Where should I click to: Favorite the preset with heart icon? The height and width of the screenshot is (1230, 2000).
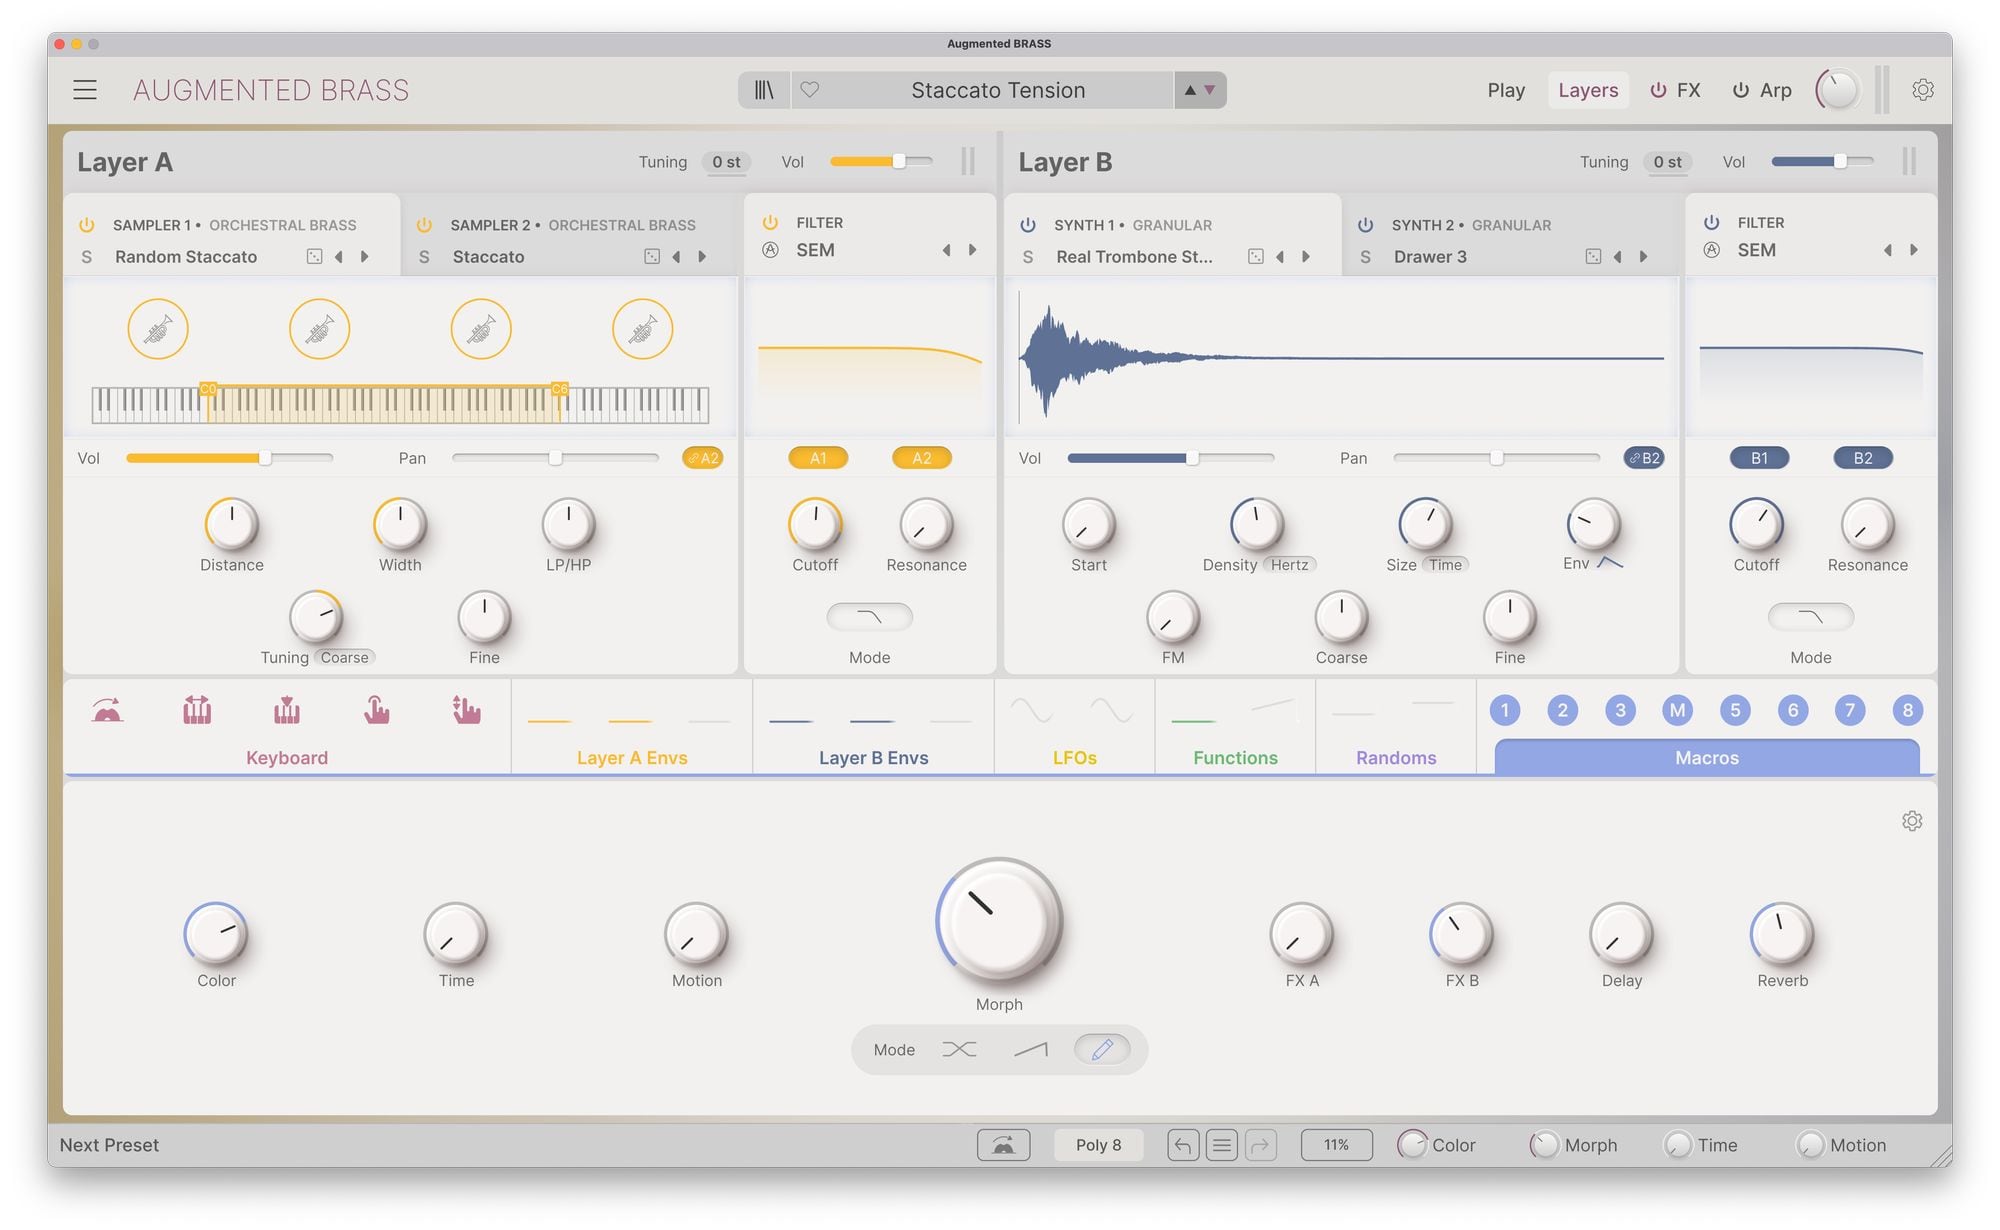click(x=810, y=90)
